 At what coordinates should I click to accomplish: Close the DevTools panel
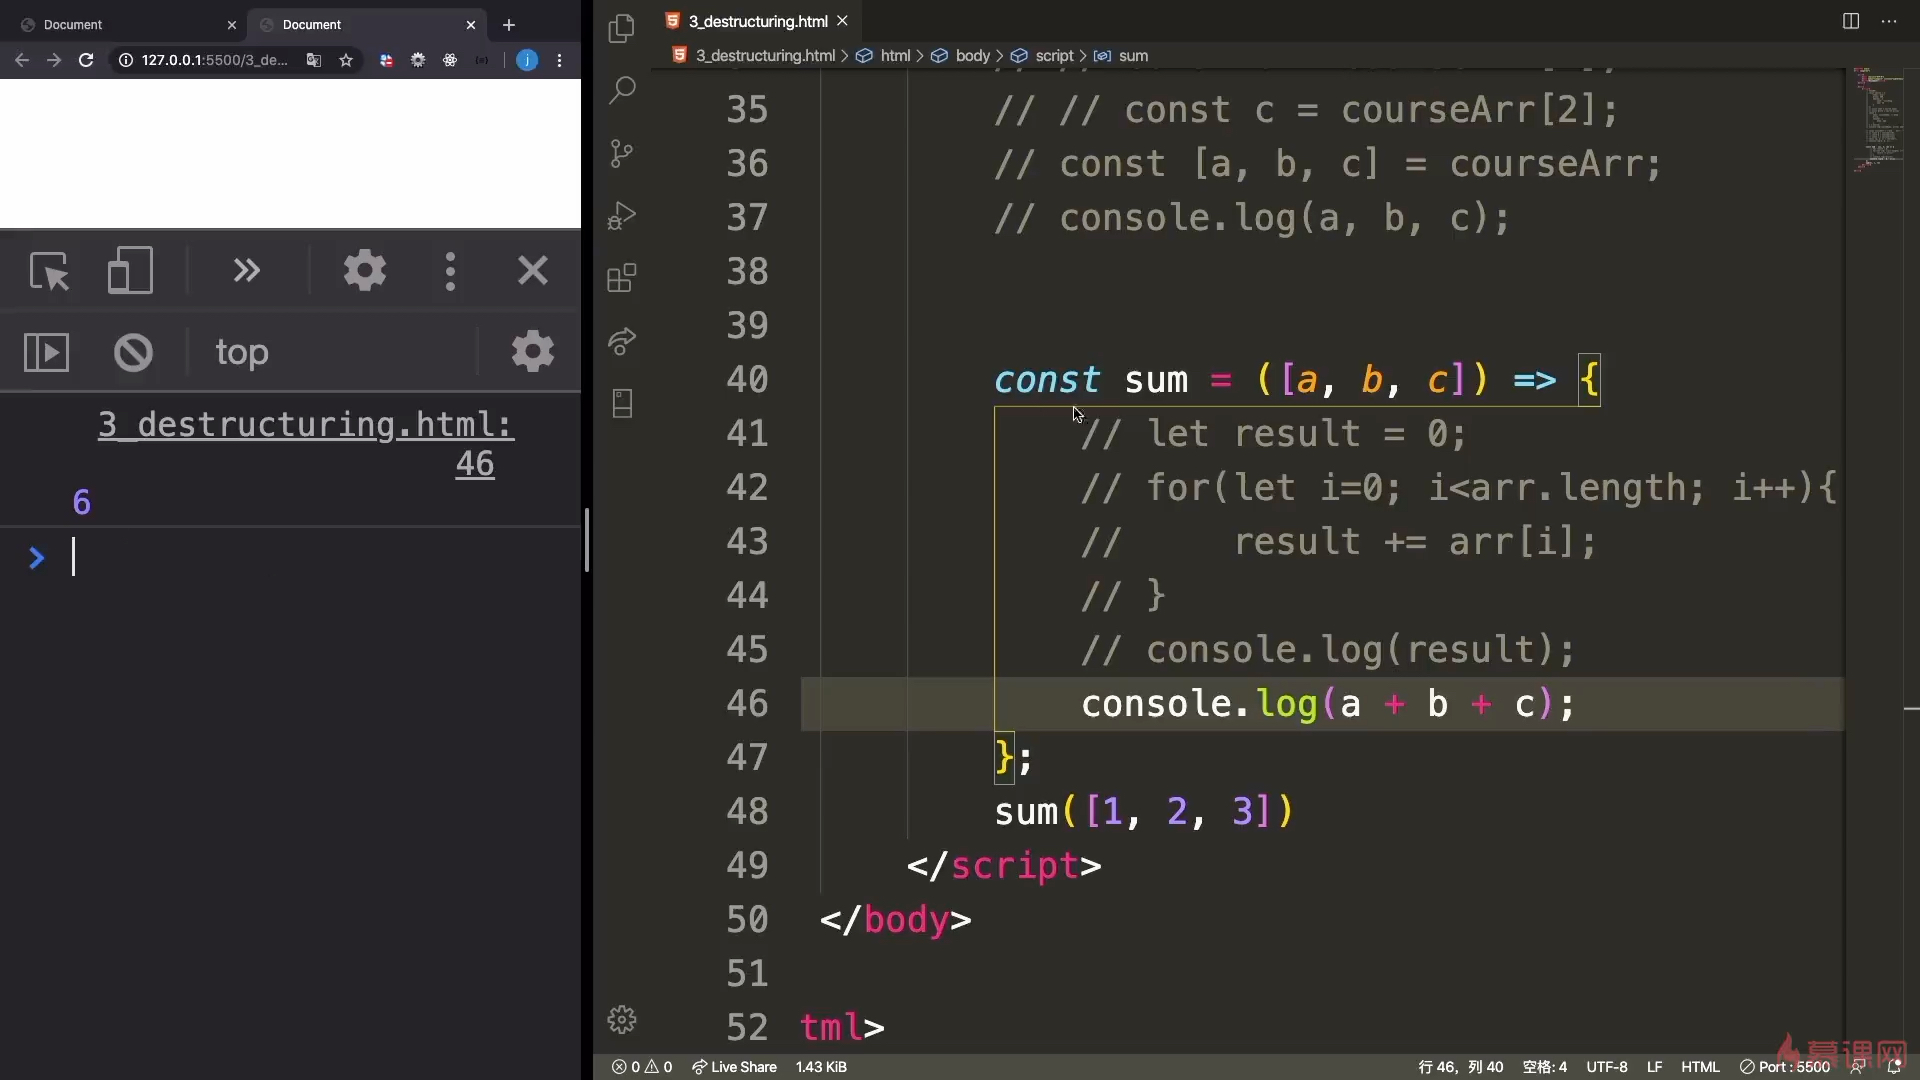[x=533, y=270]
